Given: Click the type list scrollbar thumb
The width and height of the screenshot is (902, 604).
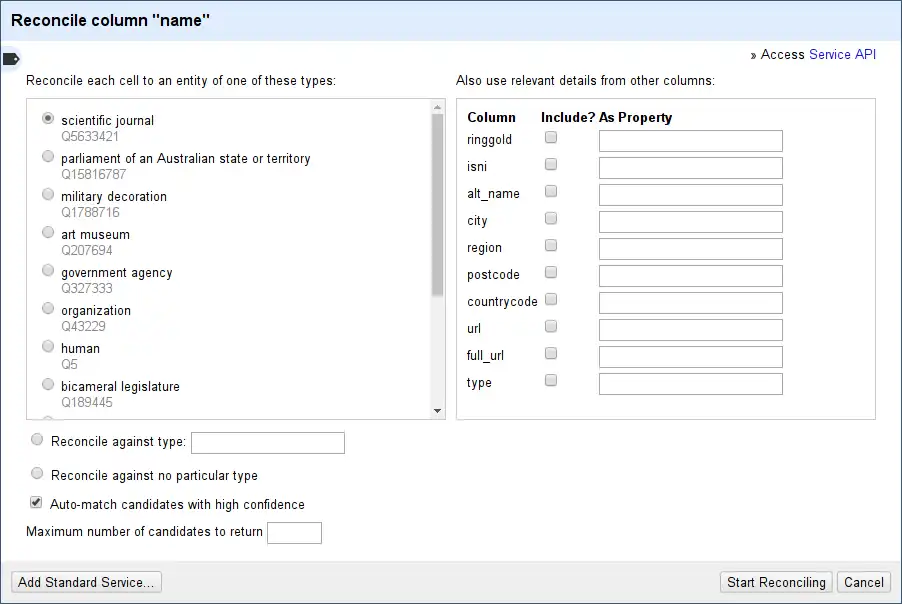Looking at the screenshot, I should (437, 204).
